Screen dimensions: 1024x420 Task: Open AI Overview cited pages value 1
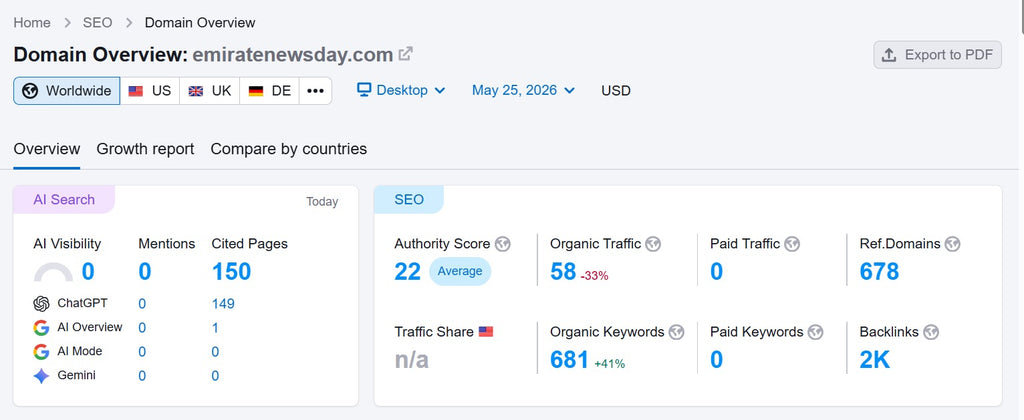[215, 328]
